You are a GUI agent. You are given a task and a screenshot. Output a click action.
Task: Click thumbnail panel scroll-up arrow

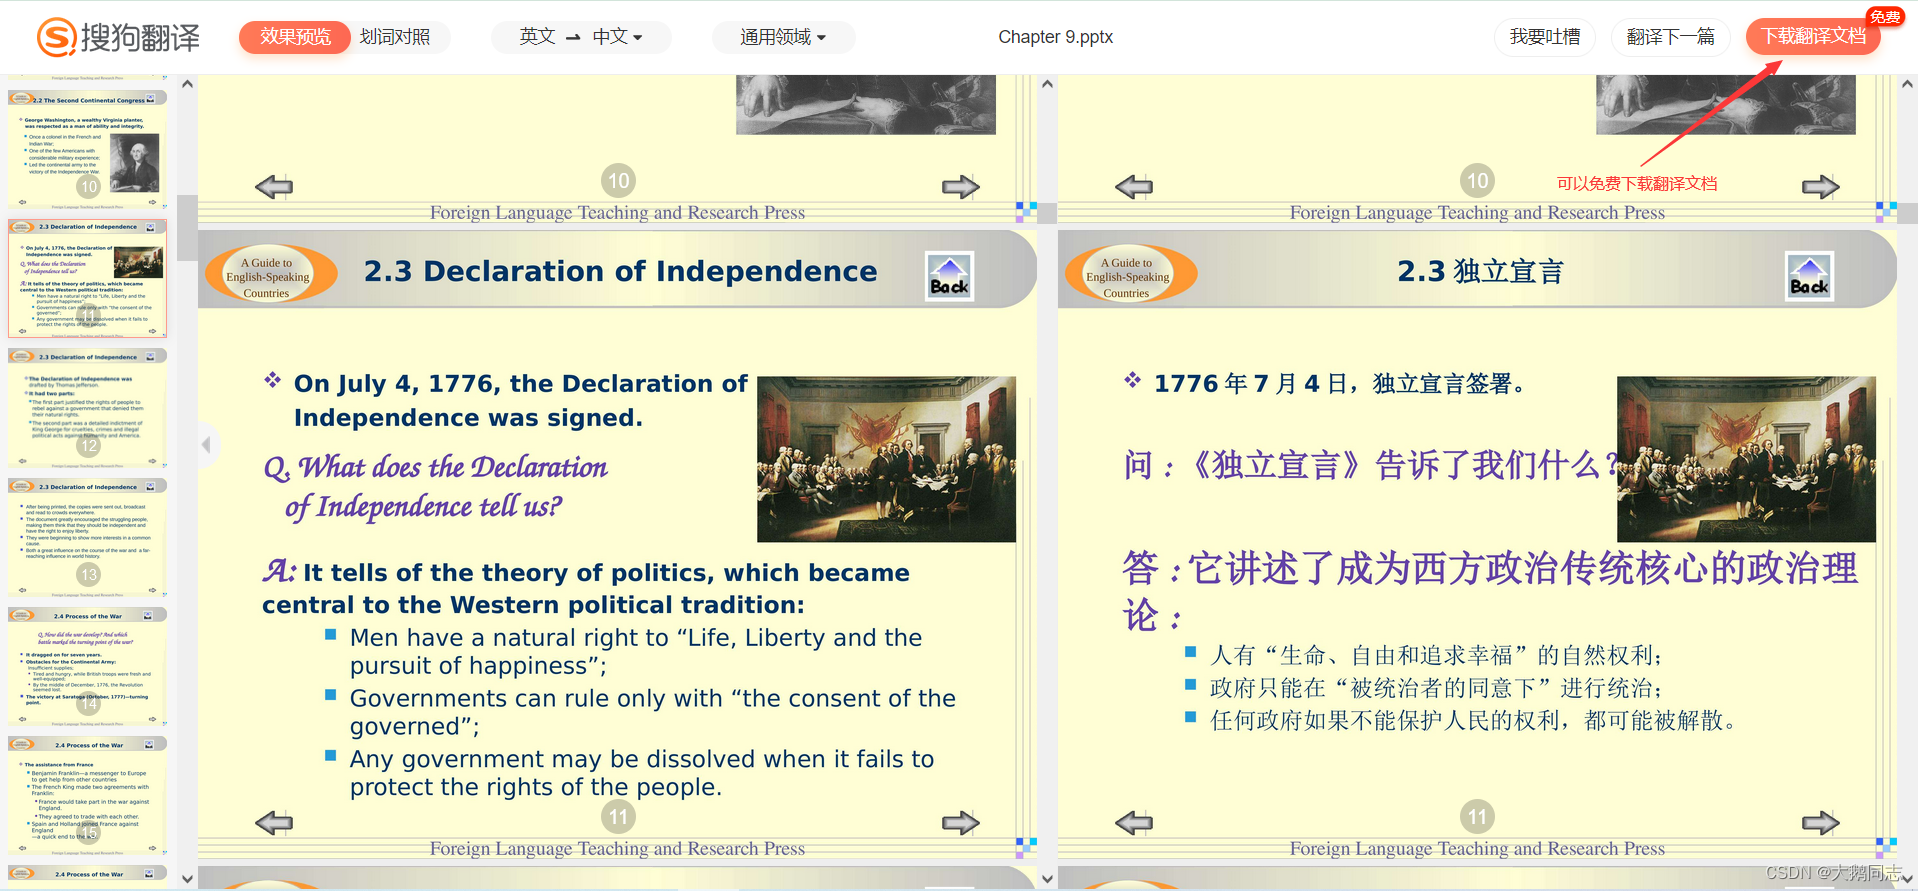click(187, 85)
